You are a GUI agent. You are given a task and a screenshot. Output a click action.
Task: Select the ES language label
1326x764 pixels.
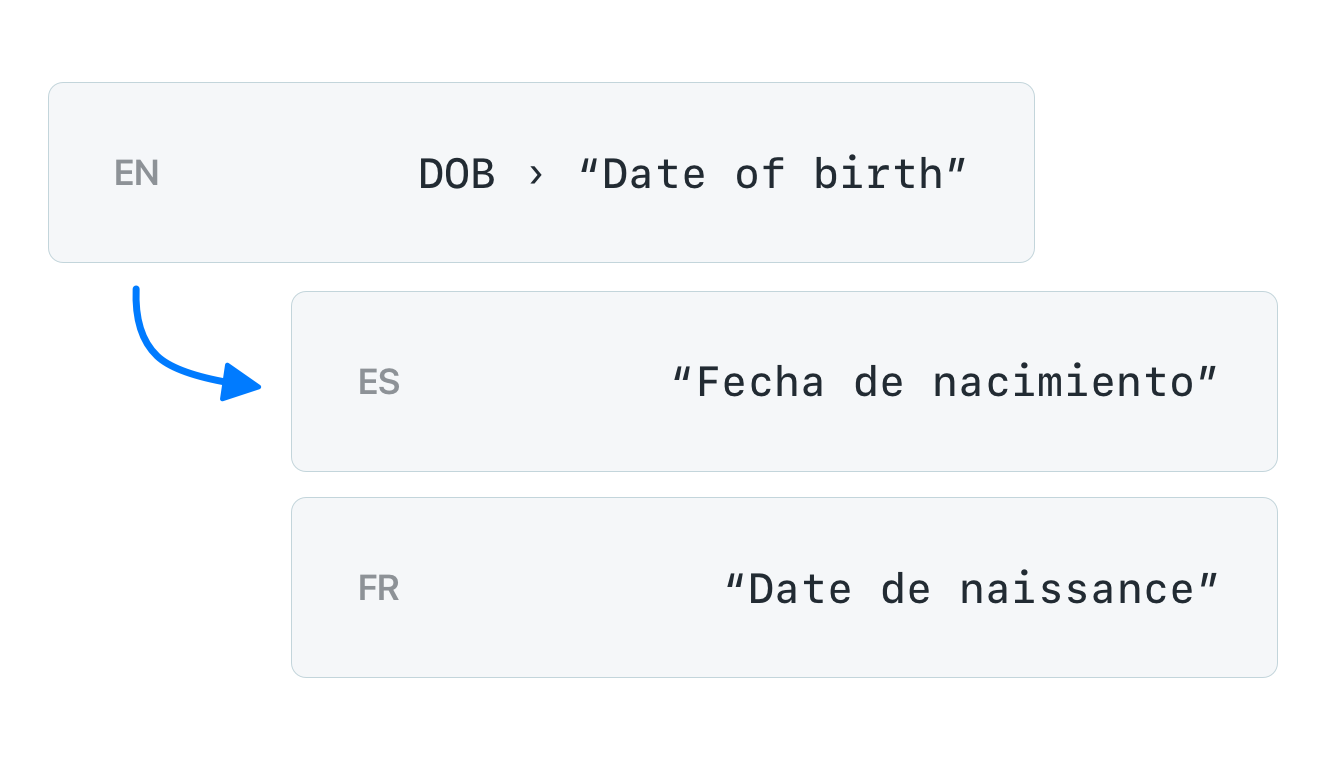pos(379,381)
